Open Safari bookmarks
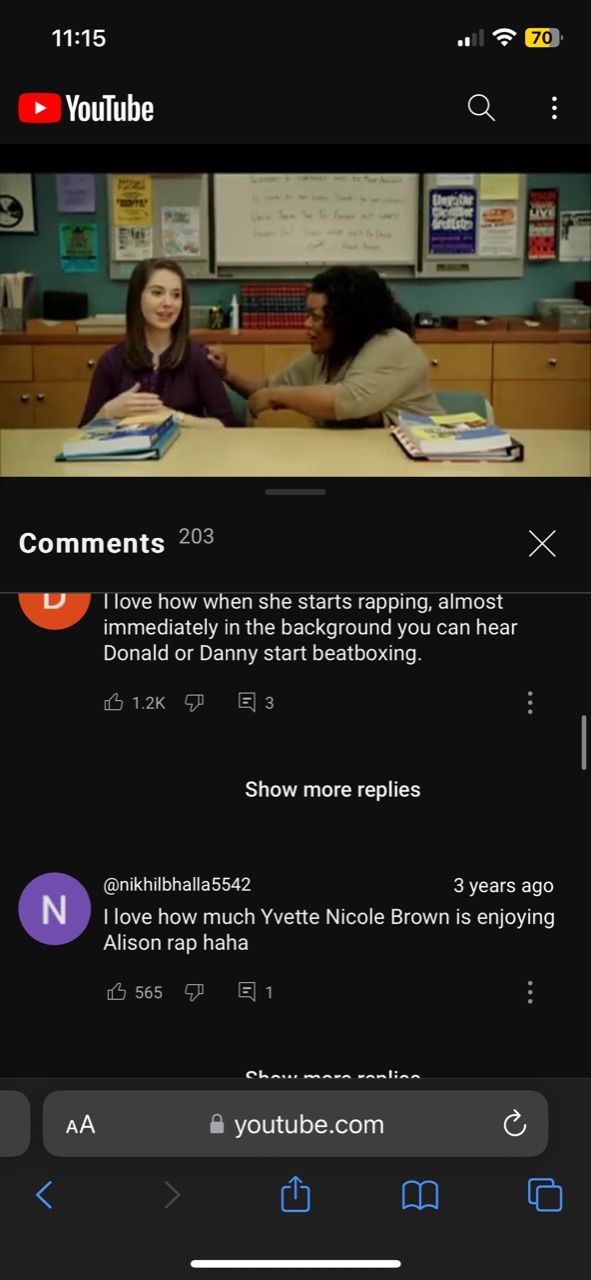Screen dimensions: 591x1280 420,1195
